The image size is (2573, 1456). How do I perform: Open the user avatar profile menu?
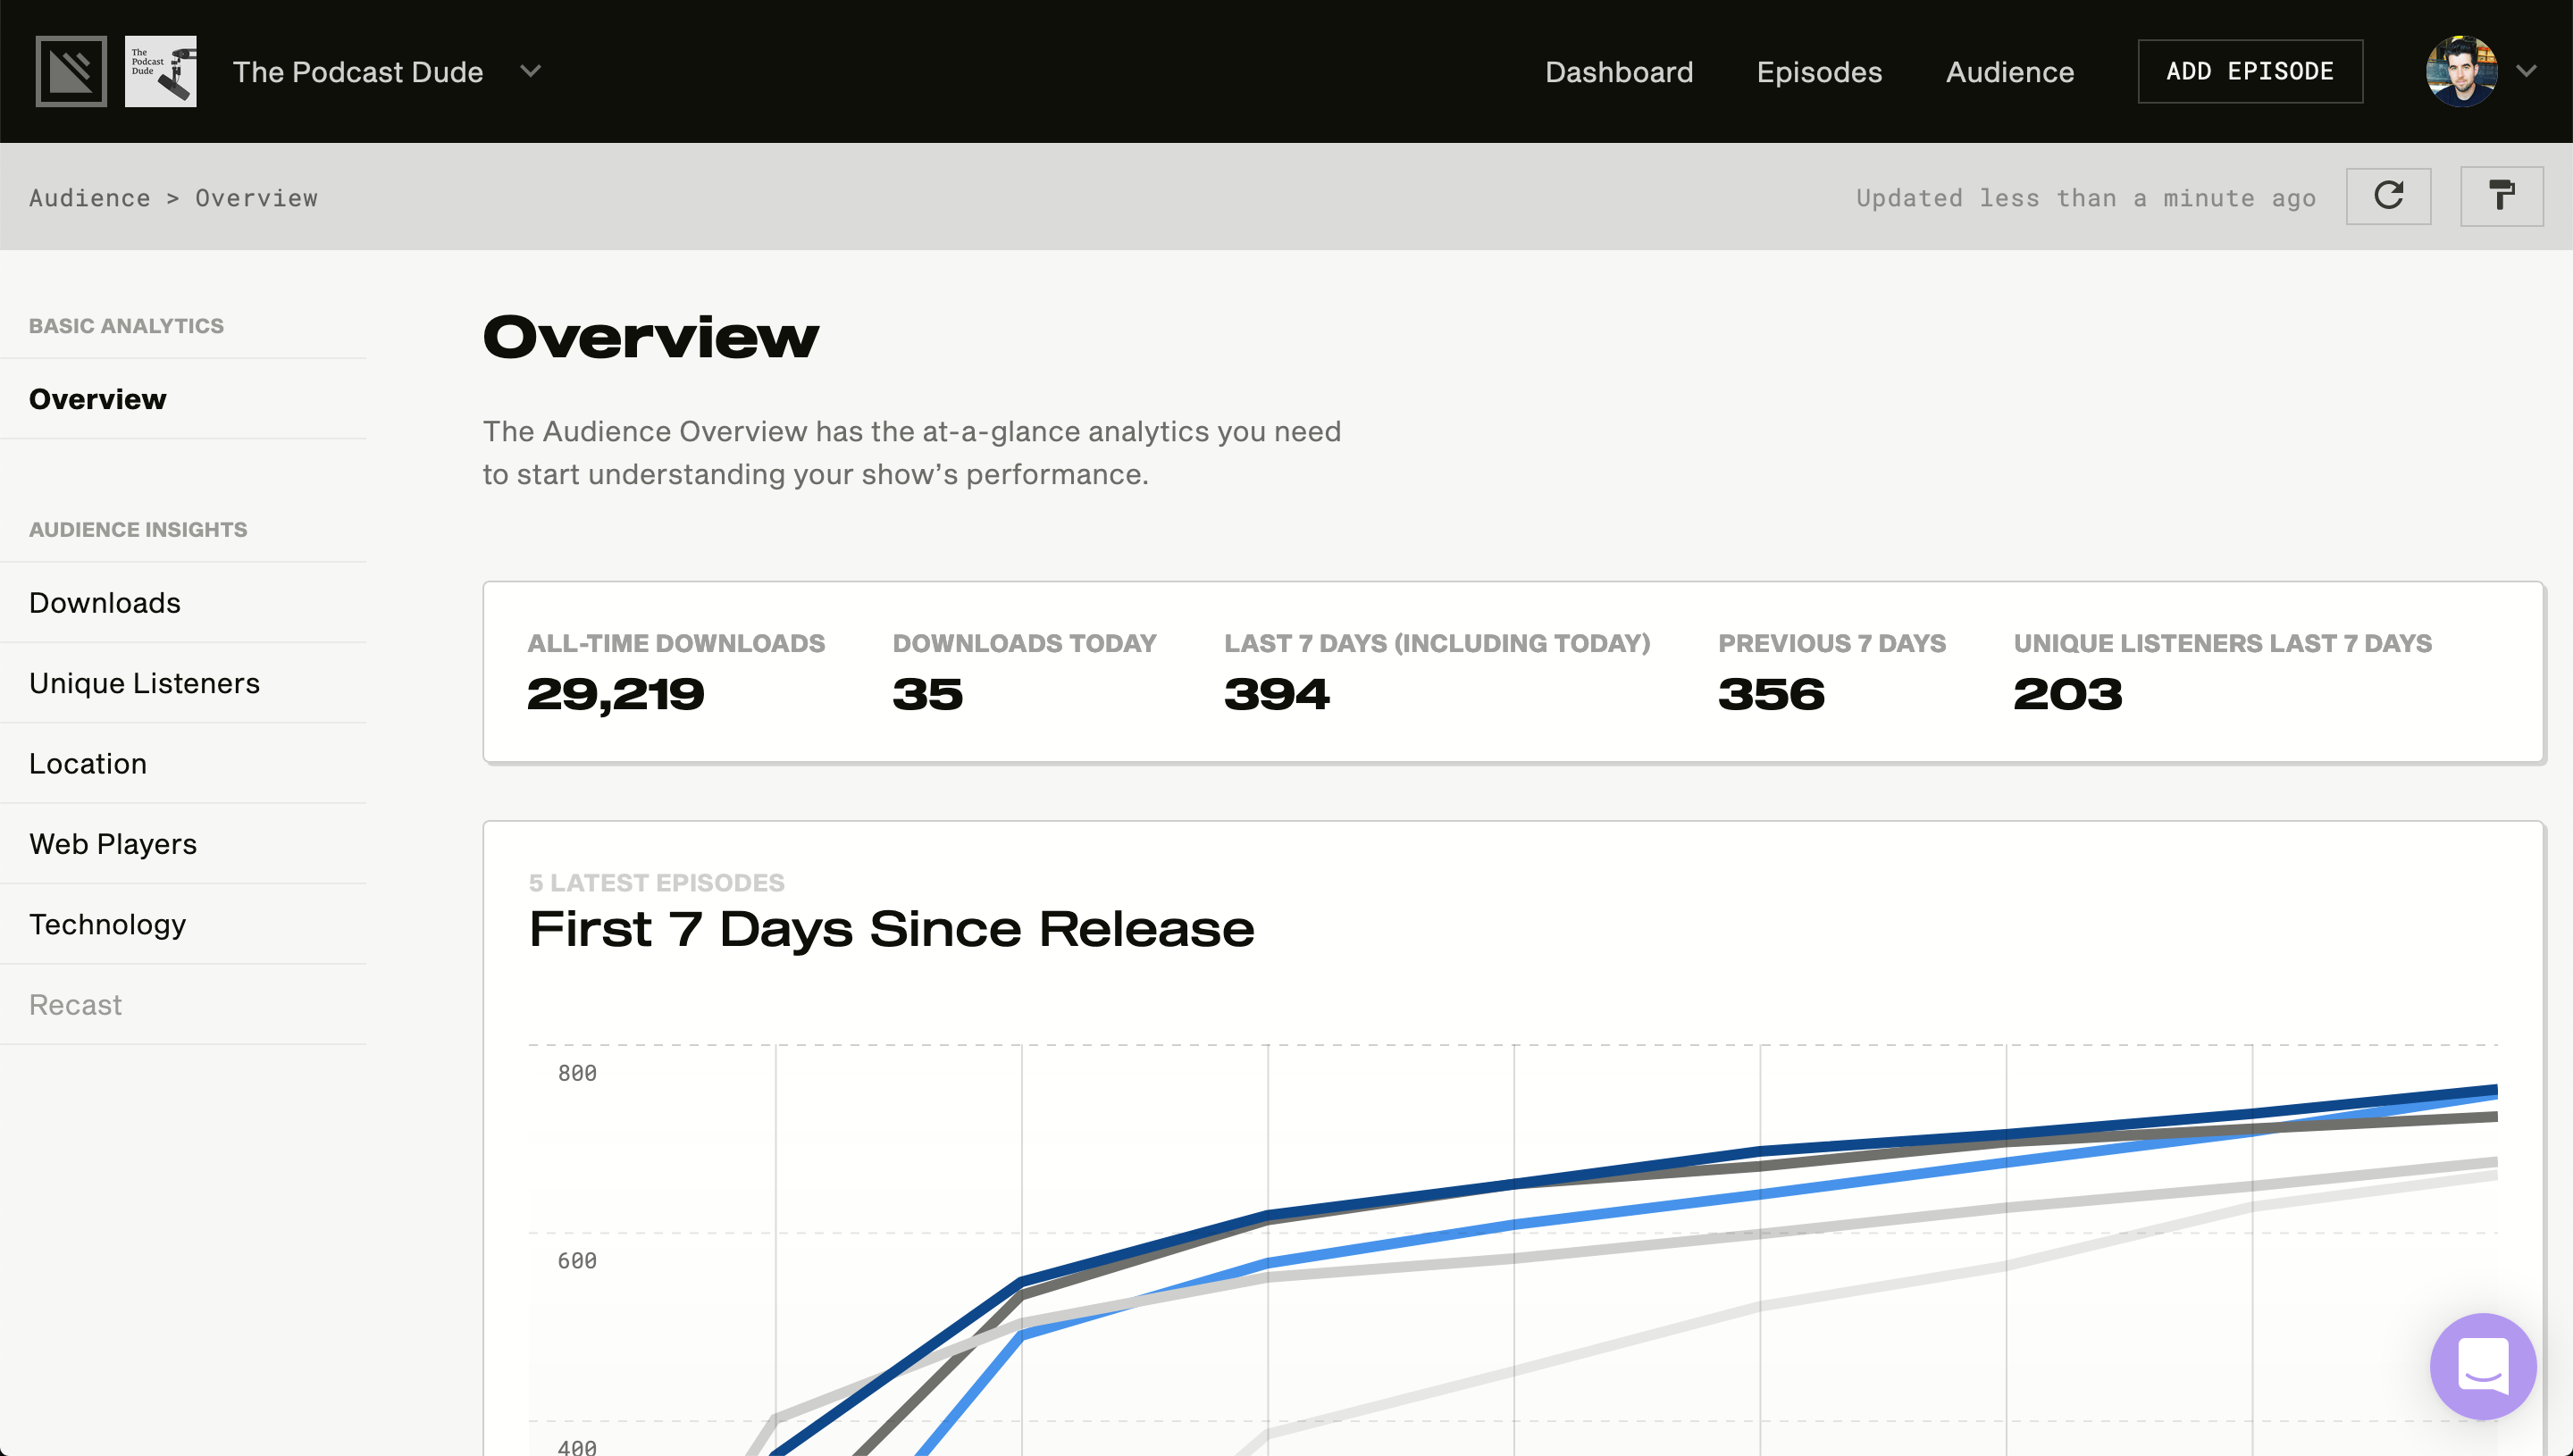pos(2461,71)
